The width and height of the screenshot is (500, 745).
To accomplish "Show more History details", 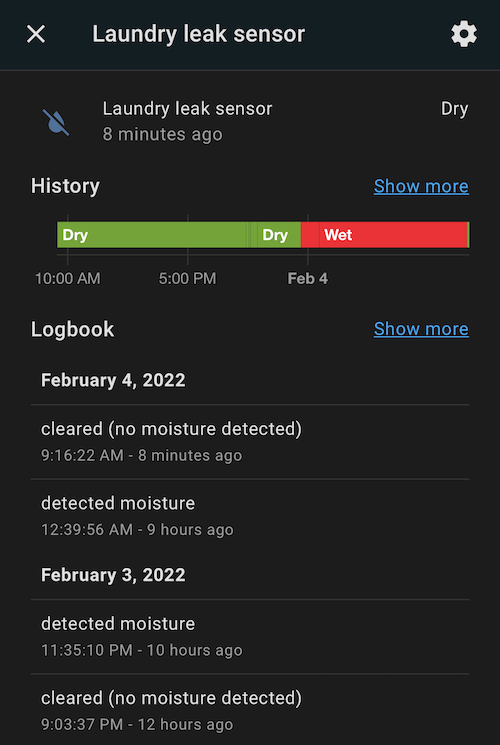I will (421, 186).
